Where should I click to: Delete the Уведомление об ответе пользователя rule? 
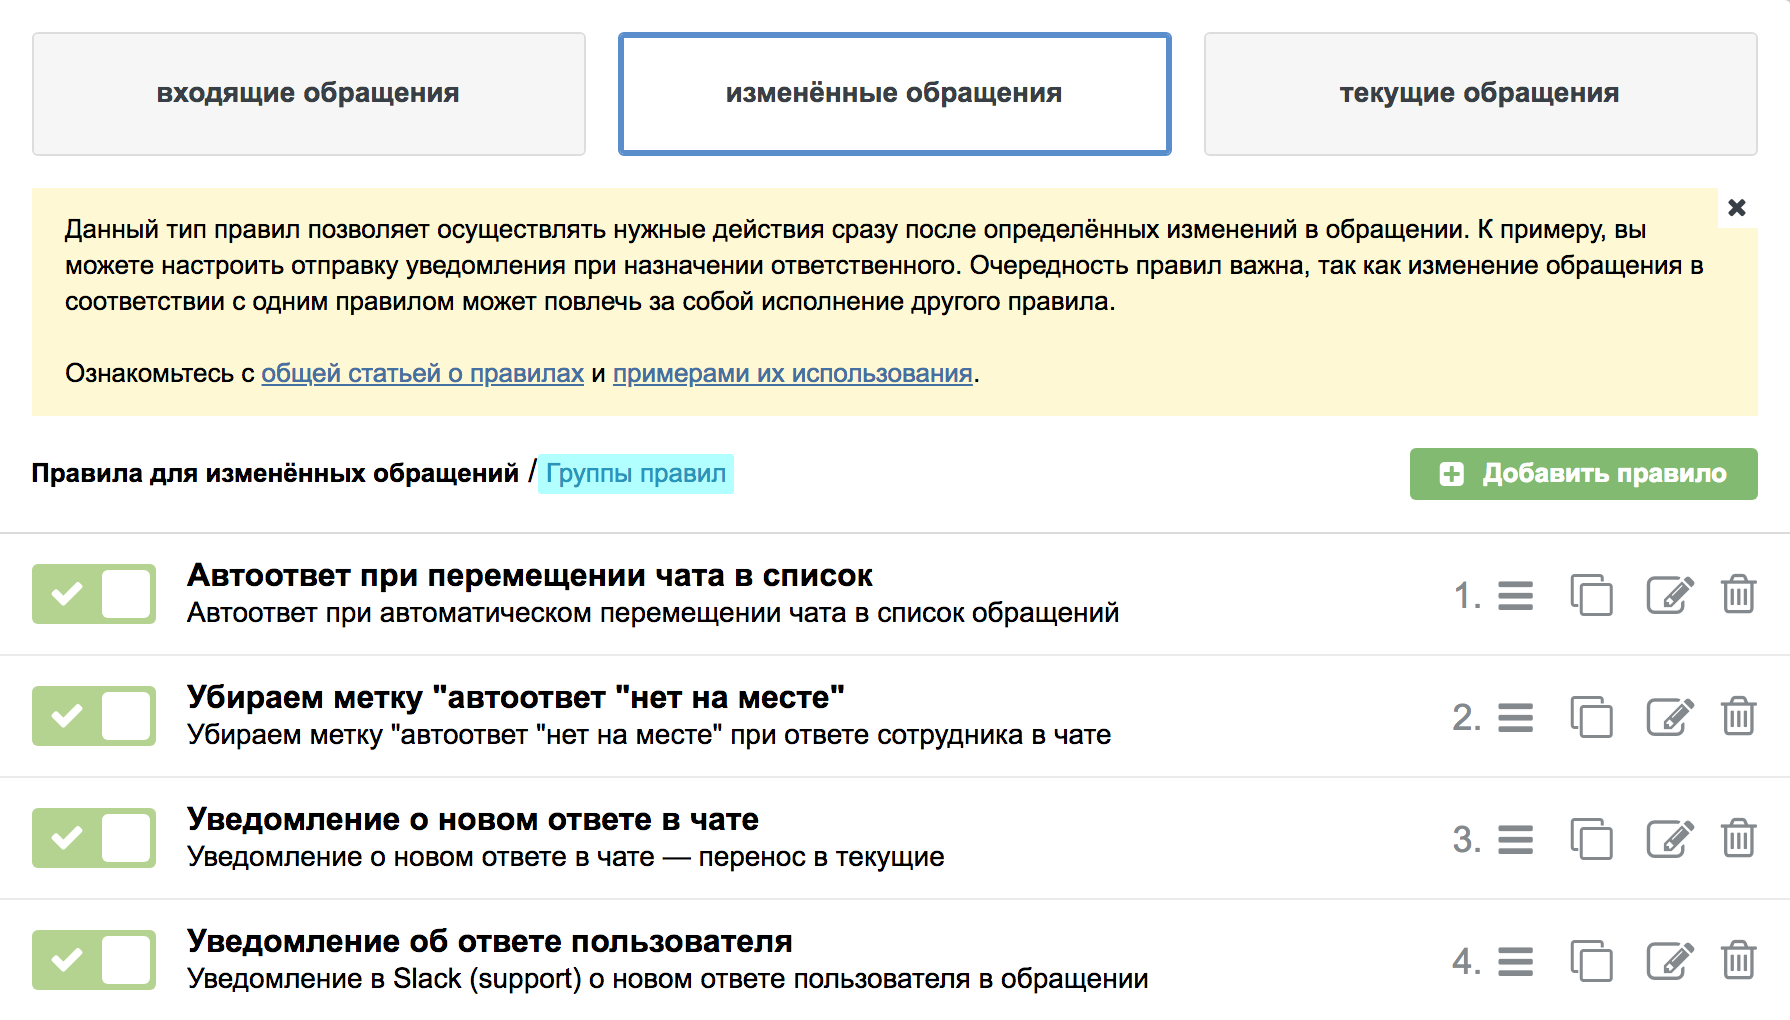(1739, 960)
